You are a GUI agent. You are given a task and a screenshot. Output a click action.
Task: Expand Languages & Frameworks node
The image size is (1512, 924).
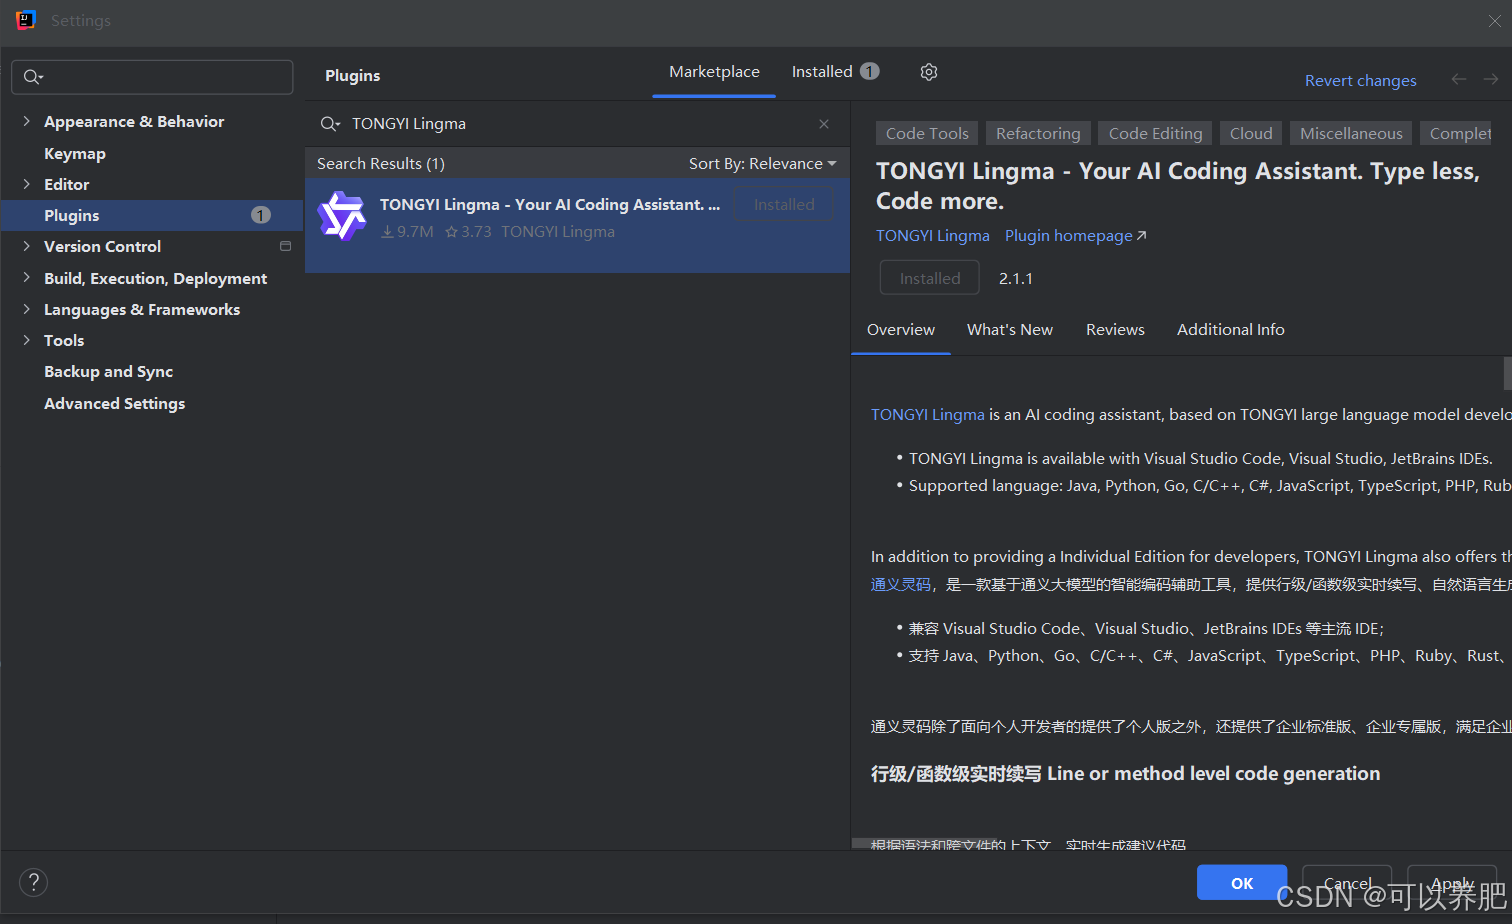tap(27, 309)
